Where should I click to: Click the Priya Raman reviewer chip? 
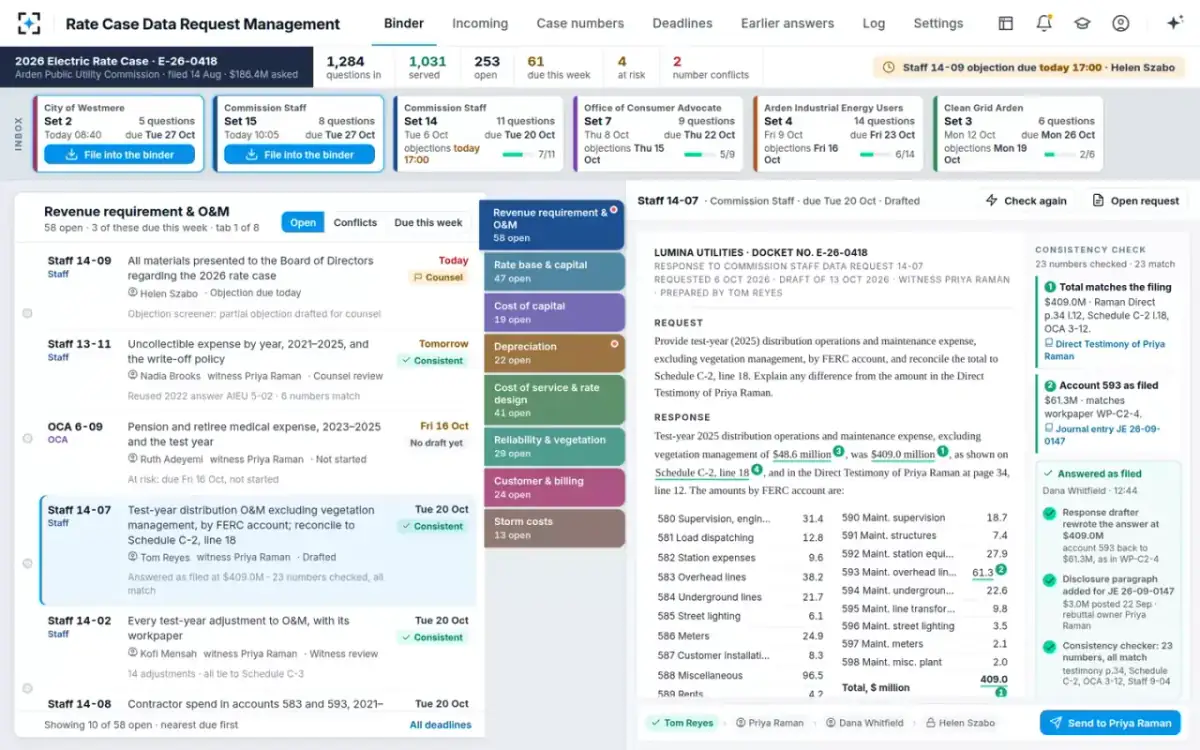tap(769, 723)
